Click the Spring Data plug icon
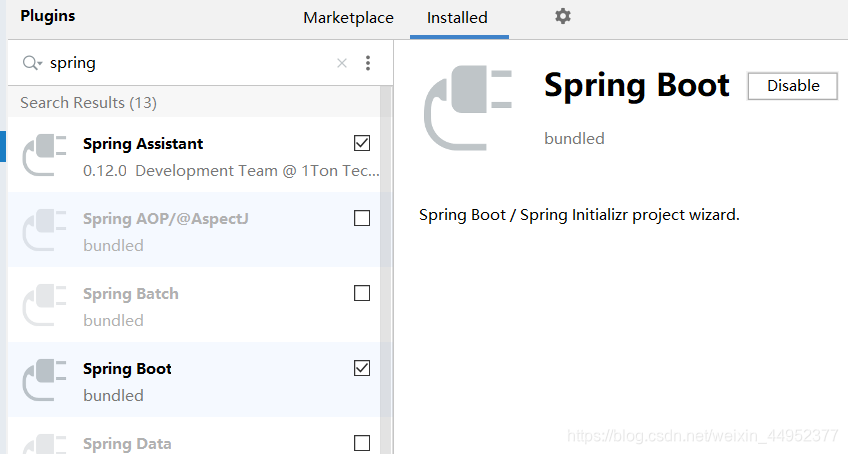 [44, 444]
